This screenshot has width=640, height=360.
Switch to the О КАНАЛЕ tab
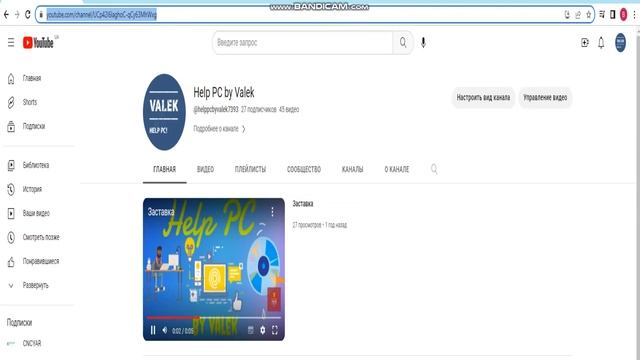tap(397, 169)
